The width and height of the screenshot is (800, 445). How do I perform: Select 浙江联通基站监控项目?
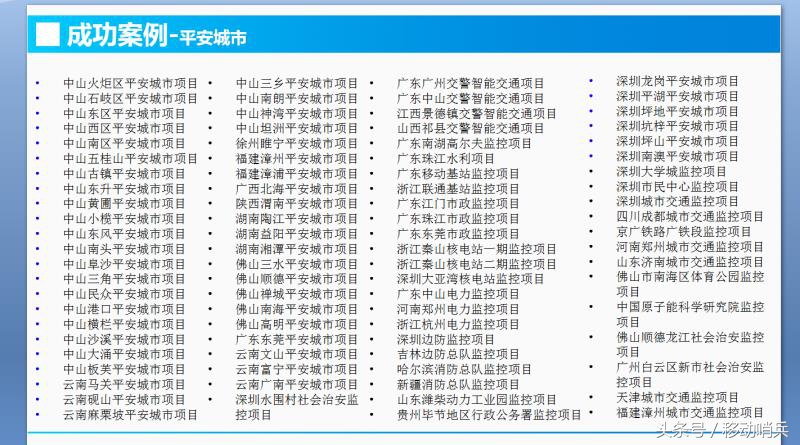[458, 188]
